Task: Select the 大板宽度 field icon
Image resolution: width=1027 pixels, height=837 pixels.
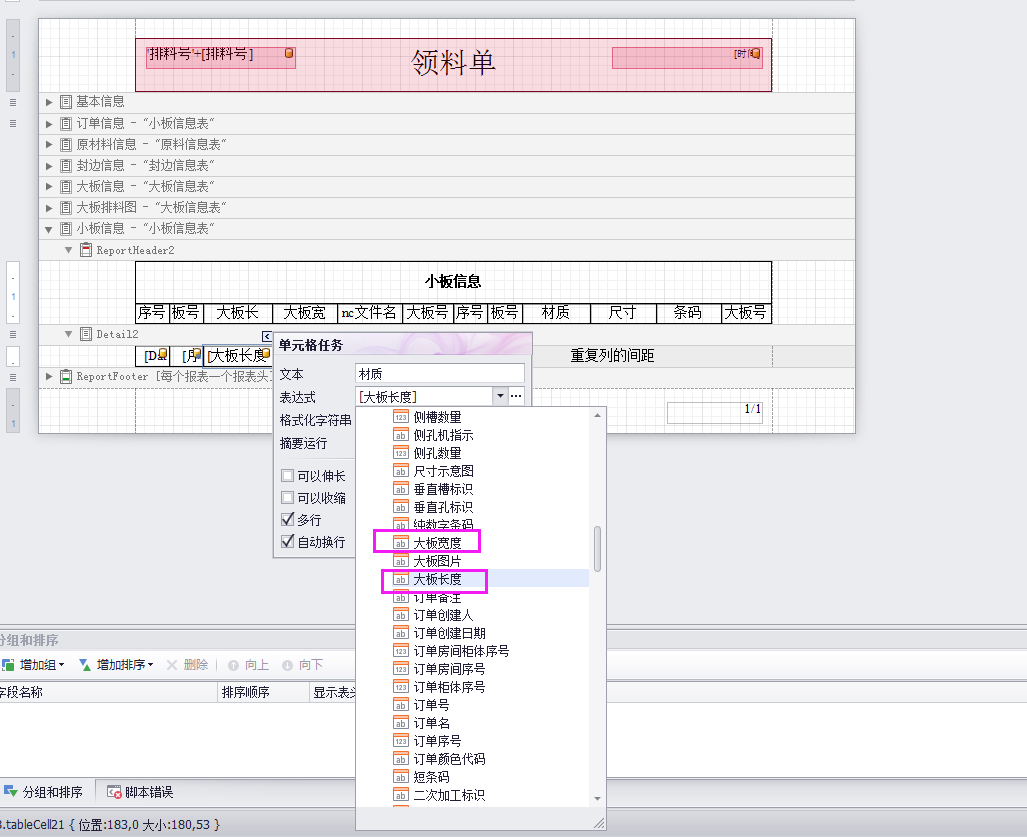Action: click(x=401, y=543)
